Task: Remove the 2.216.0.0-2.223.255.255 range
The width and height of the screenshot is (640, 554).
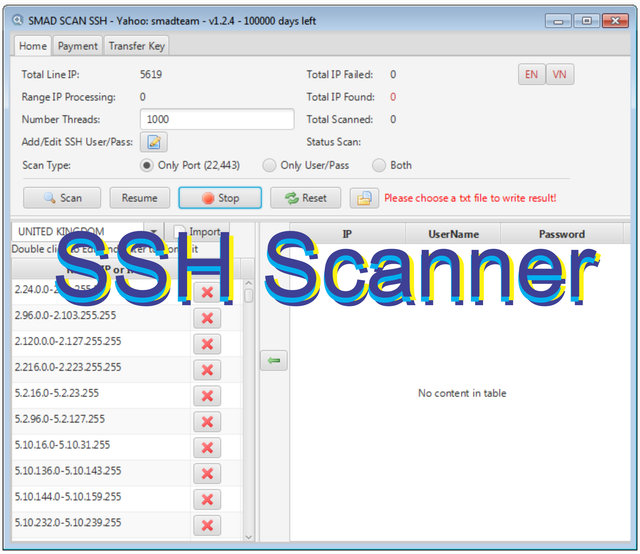Action: click(207, 370)
